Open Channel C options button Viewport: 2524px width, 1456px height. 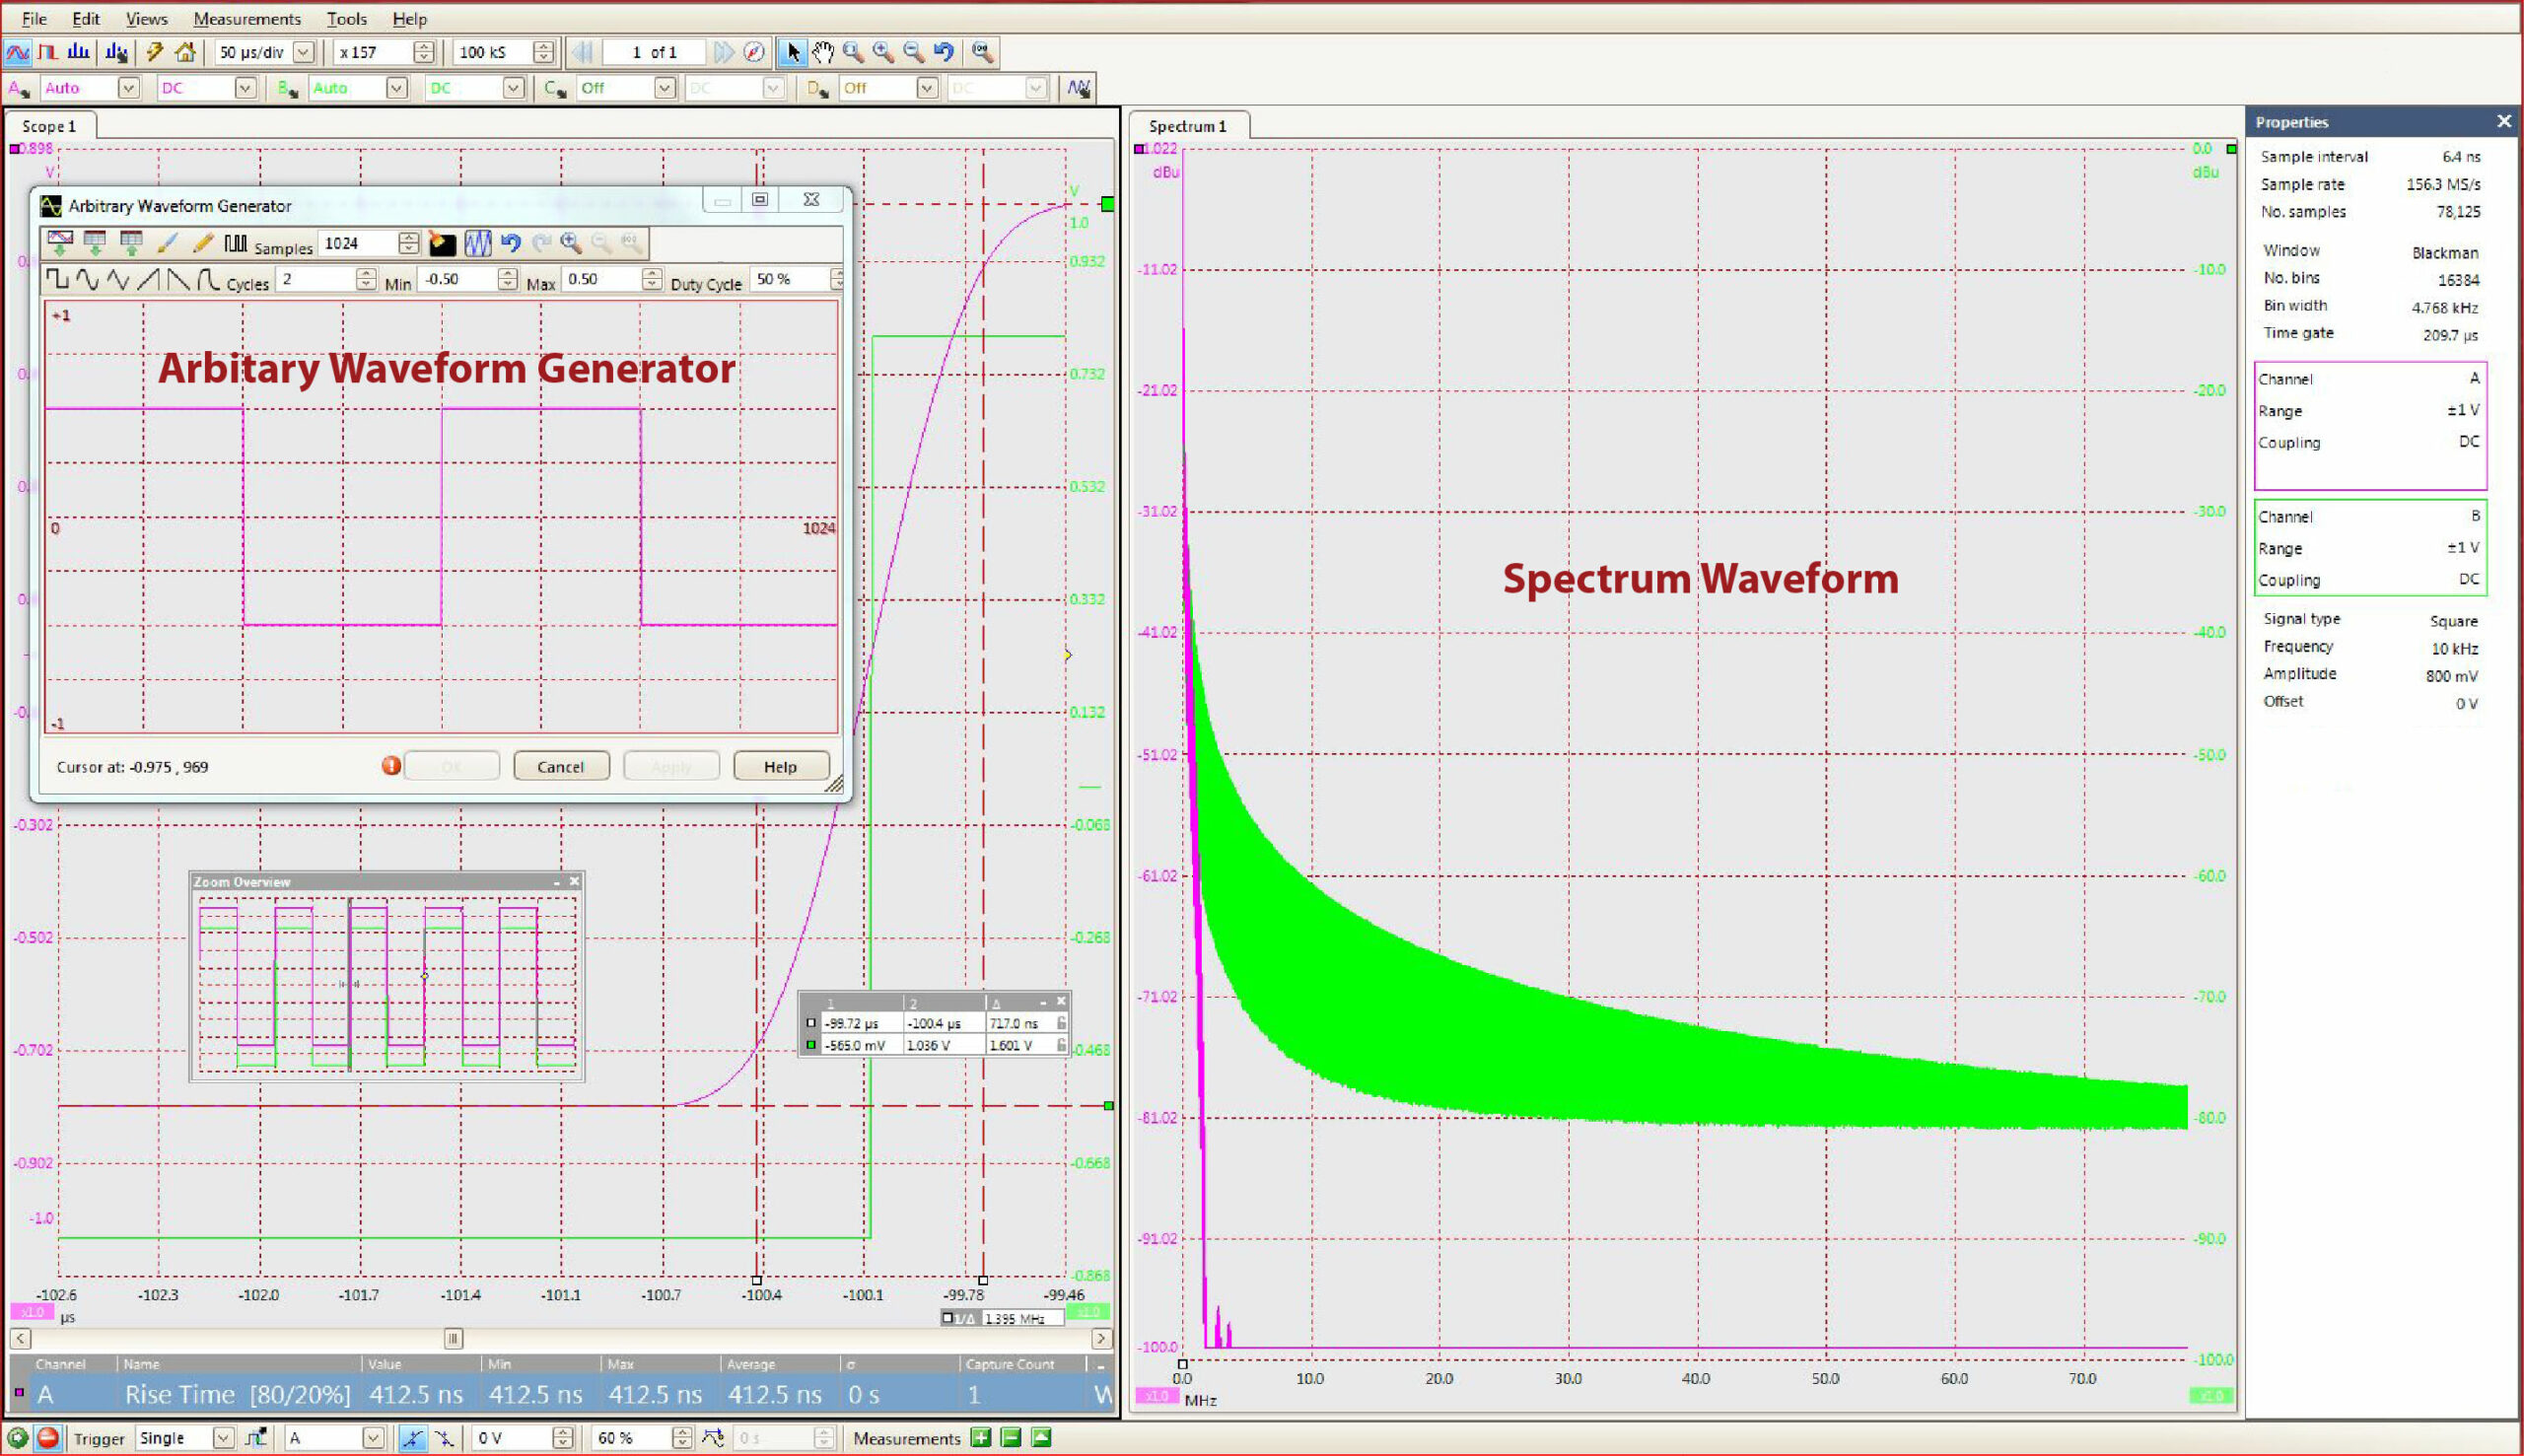(x=555, y=88)
